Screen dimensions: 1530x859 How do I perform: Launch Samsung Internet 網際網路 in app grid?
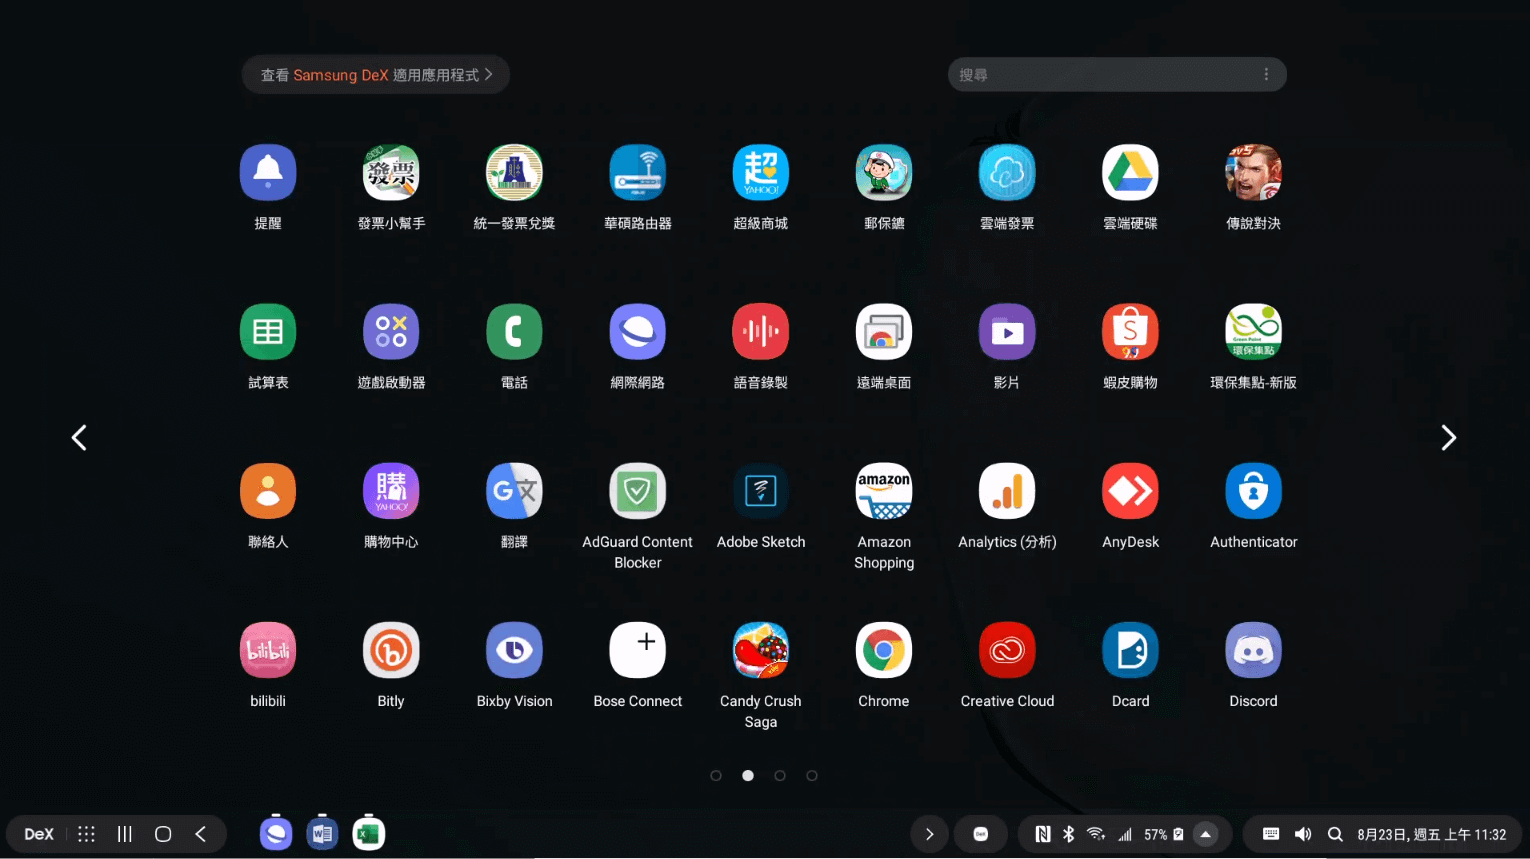pyautogui.click(x=638, y=332)
